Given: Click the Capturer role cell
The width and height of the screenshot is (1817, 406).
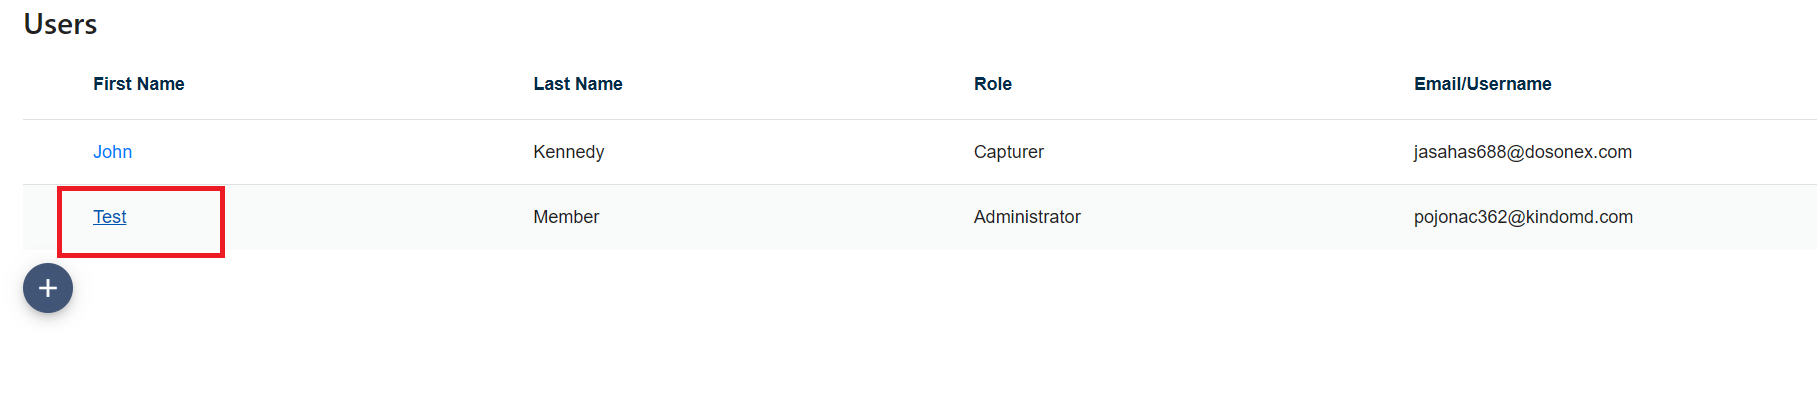Looking at the screenshot, I should (1009, 152).
